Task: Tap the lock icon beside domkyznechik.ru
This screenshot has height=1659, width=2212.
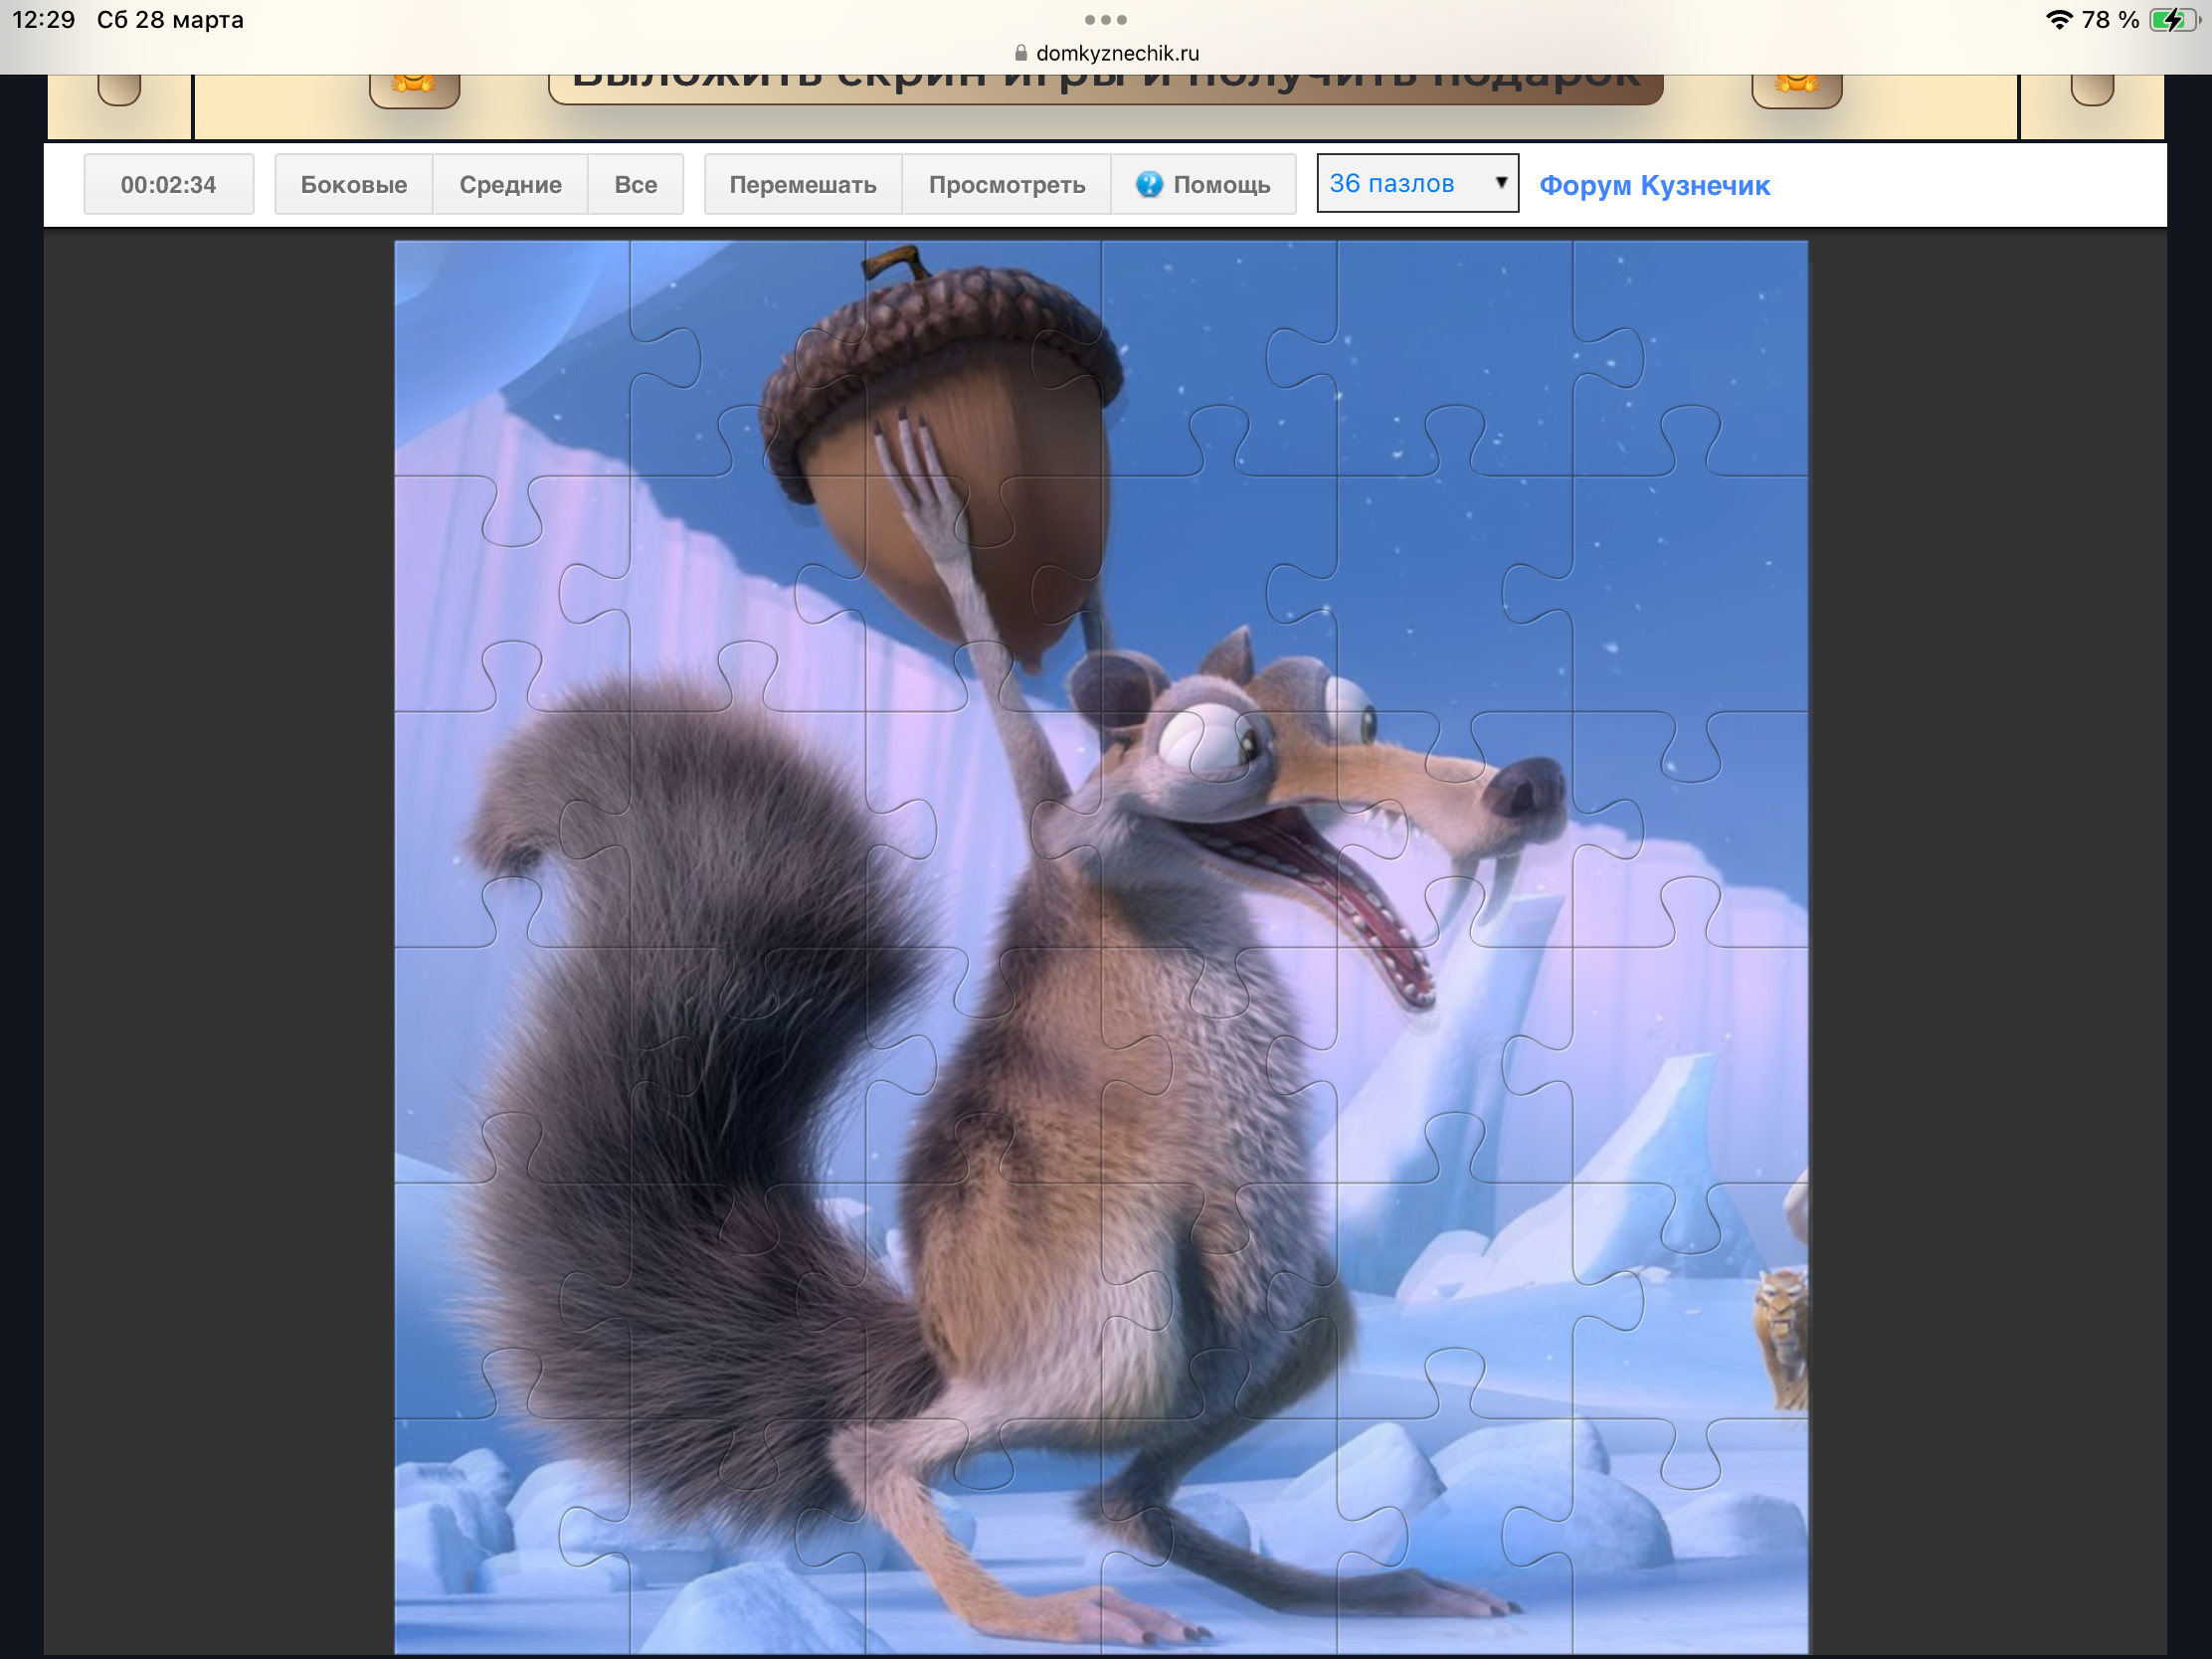Action: coord(1021,53)
